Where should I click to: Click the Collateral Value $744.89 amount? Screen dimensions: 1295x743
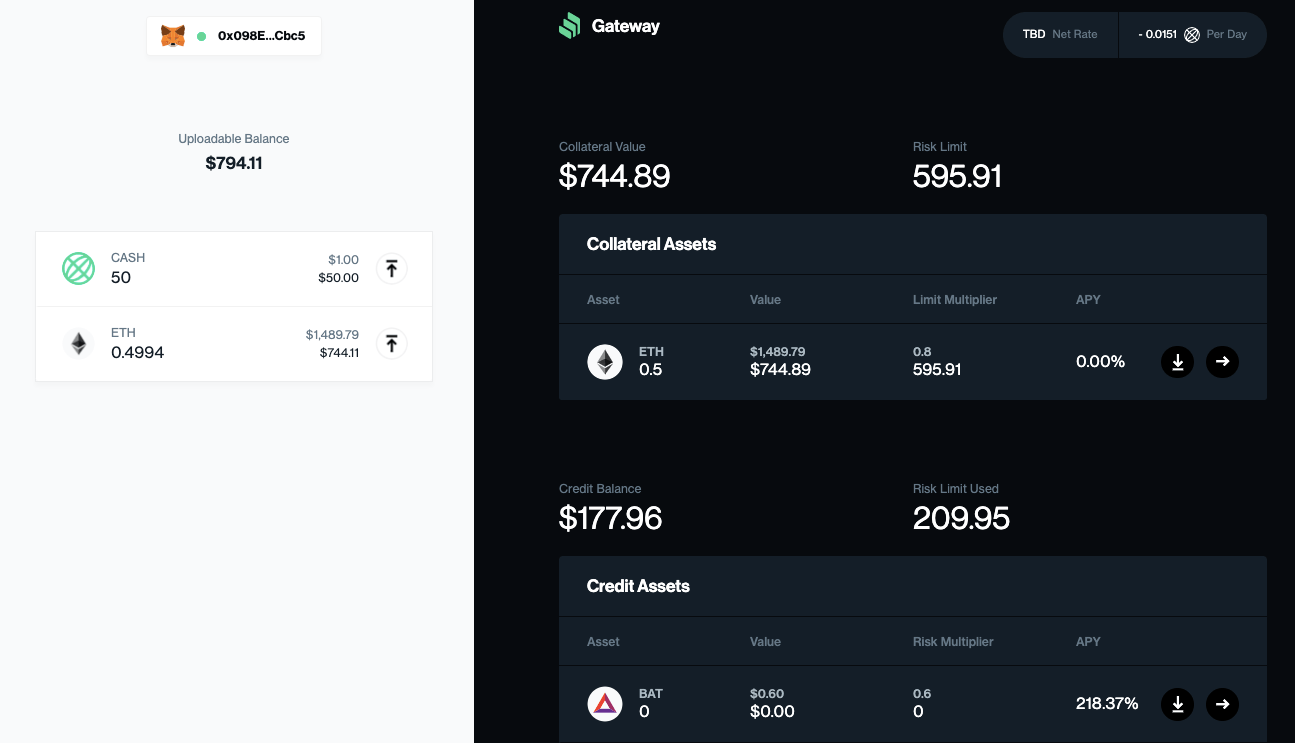pyautogui.click(x=614, y=176)
